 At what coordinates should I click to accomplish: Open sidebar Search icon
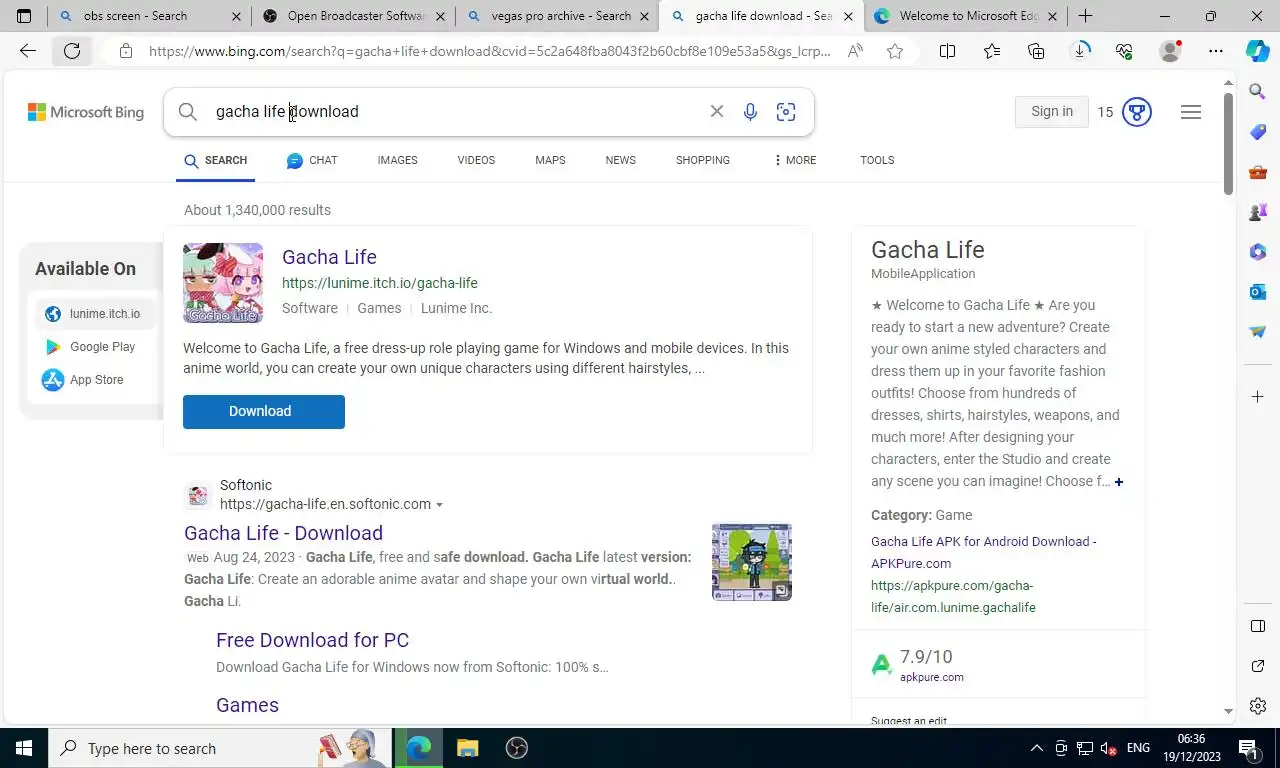1258,92
